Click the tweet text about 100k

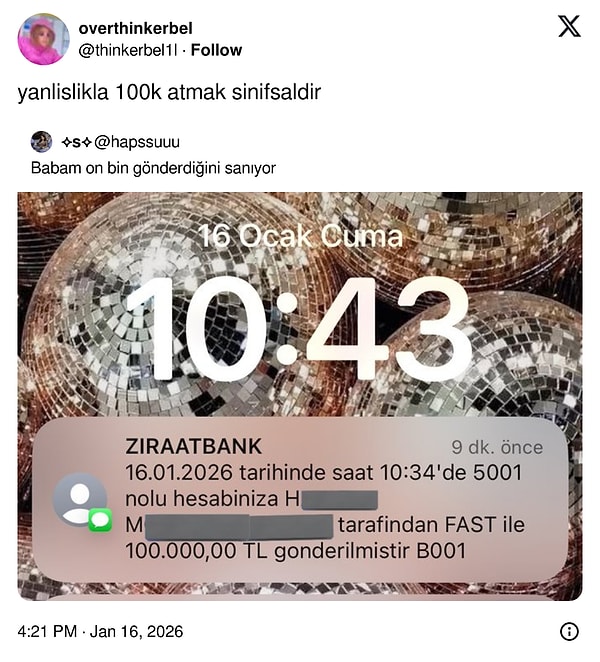click(169, 92)
